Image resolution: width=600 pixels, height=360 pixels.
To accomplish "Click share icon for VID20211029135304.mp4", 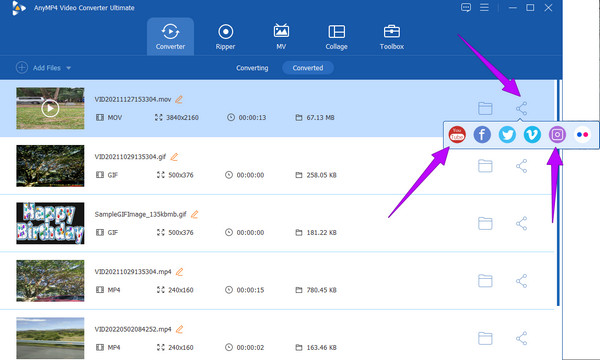I will (522, 281).
